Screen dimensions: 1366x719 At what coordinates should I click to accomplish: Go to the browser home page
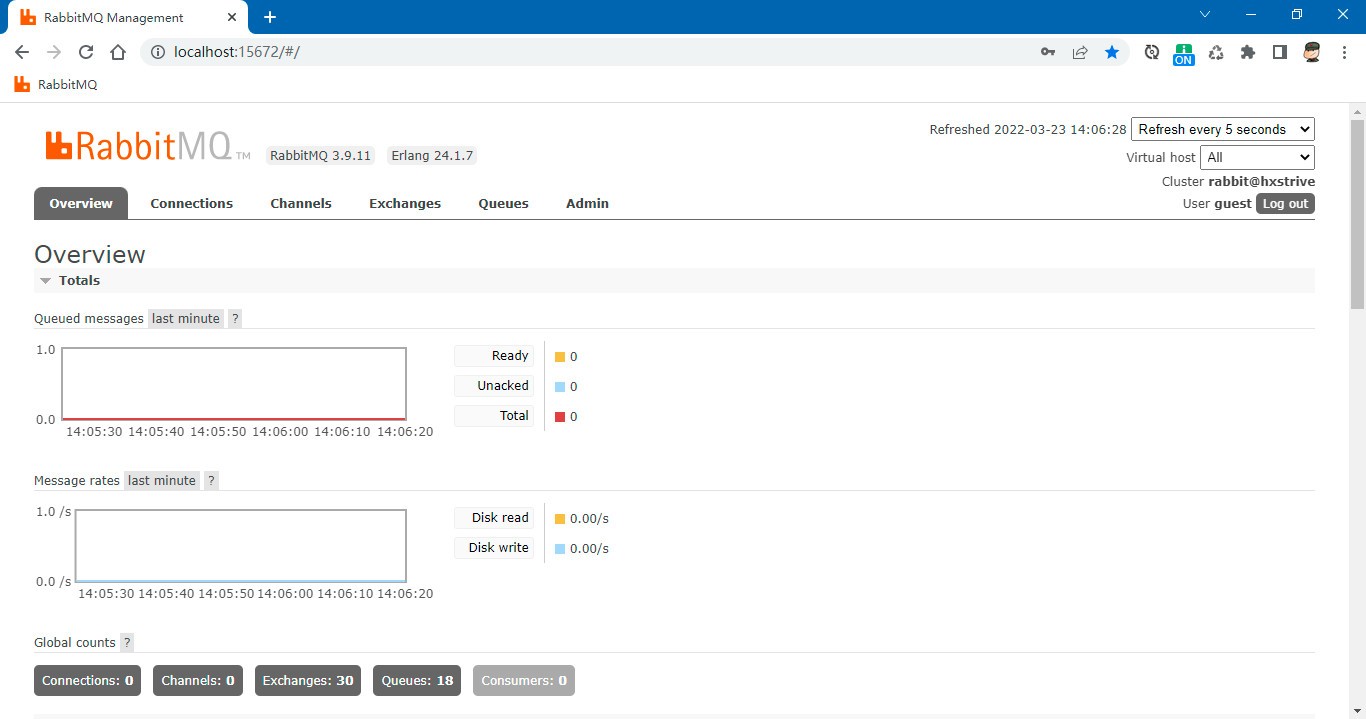click(x=118, y=52)
